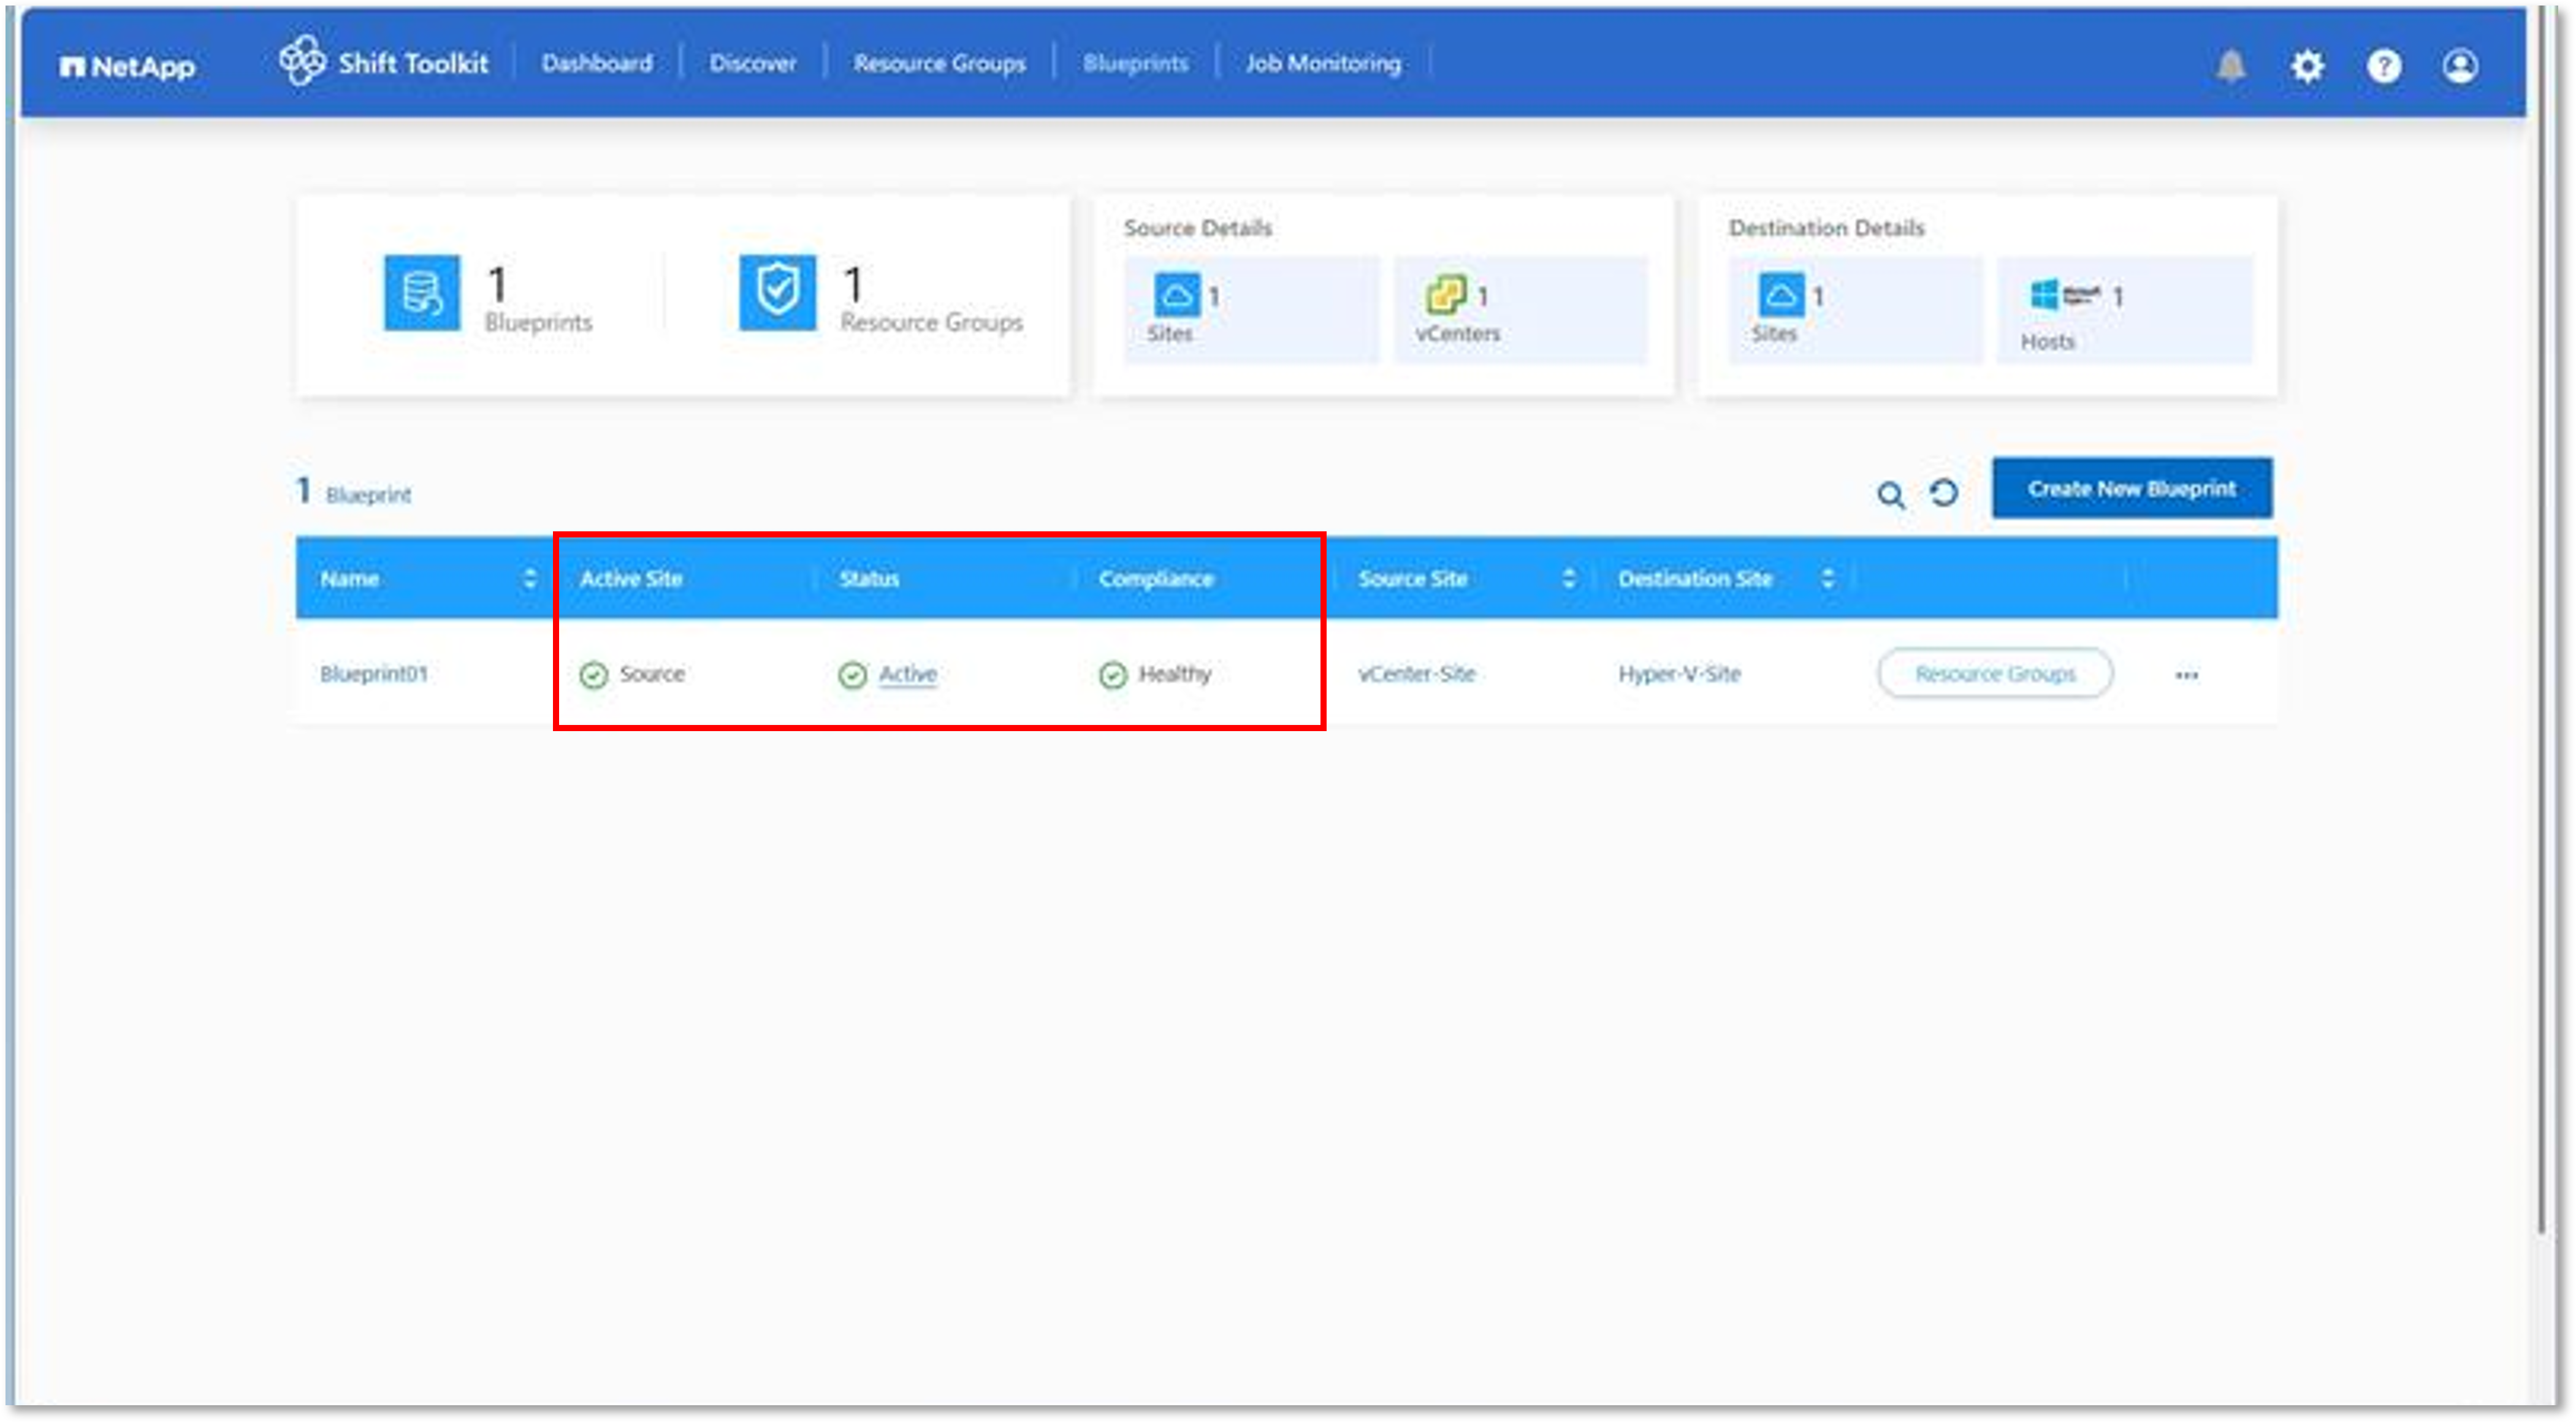Click the Source Details Sites tile
The height and width of the screenshot is (1423, 2576).
tap(1251, 309)
